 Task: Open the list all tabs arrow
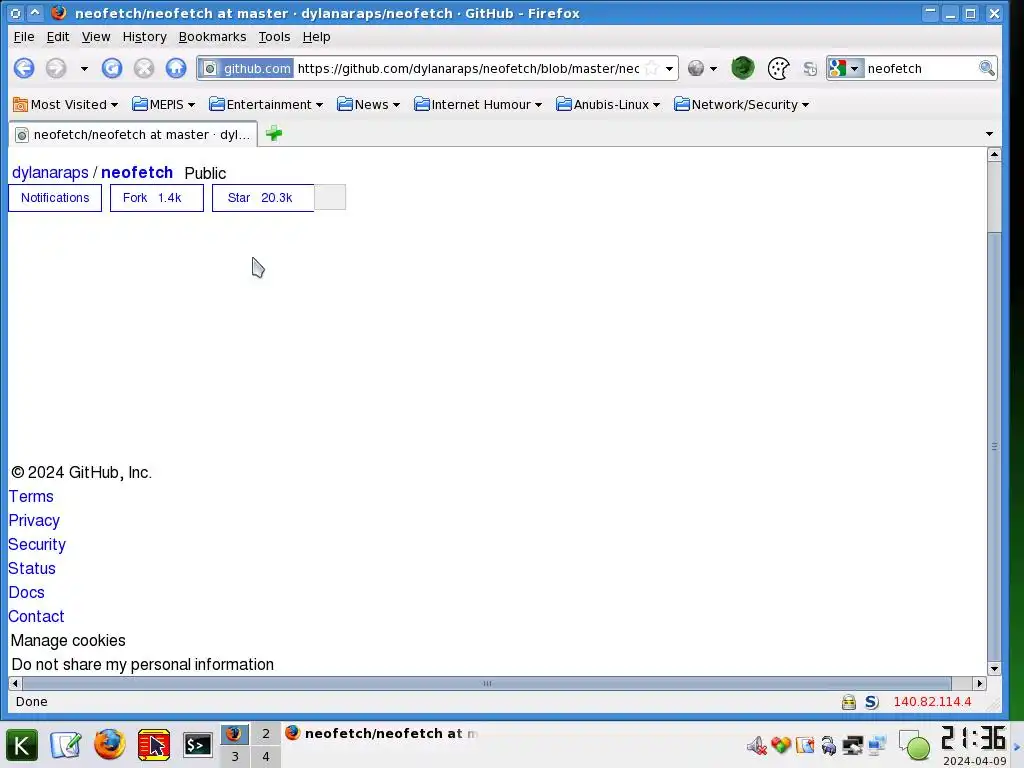[989, 134]
